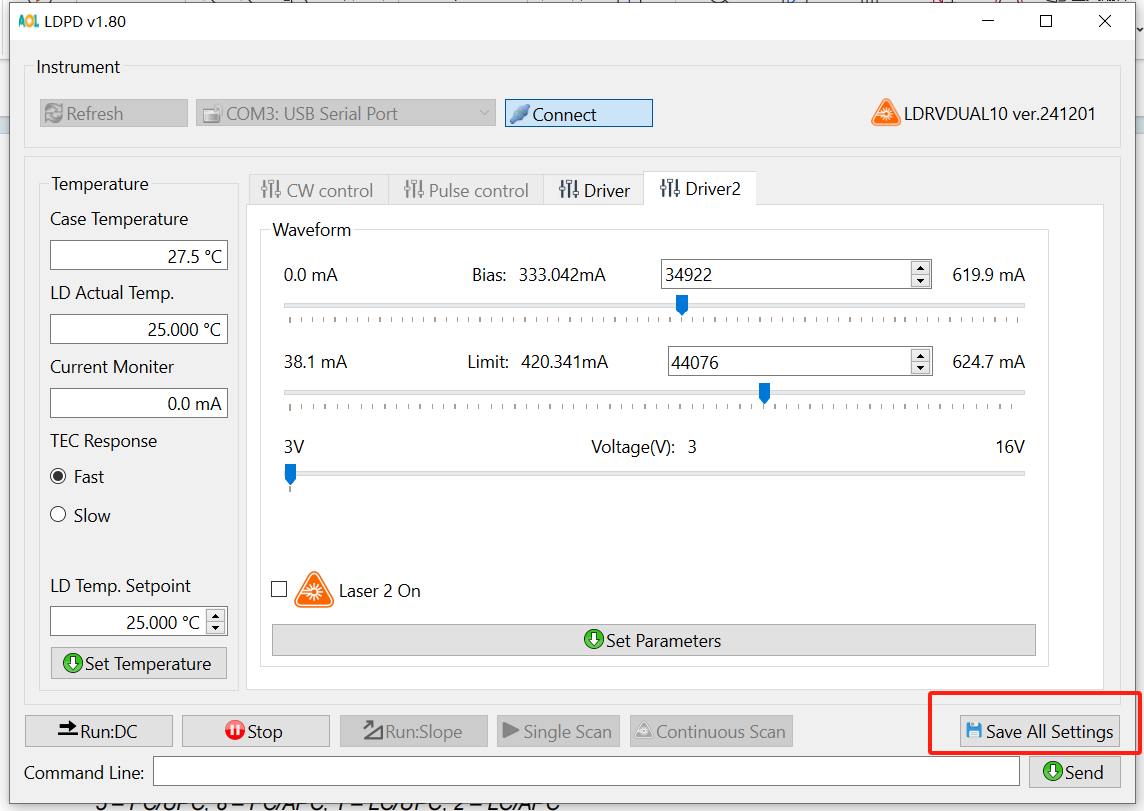Select the Slow TEC response option
The height and width of the screenshot is (811, 1144).
point(58,515)
